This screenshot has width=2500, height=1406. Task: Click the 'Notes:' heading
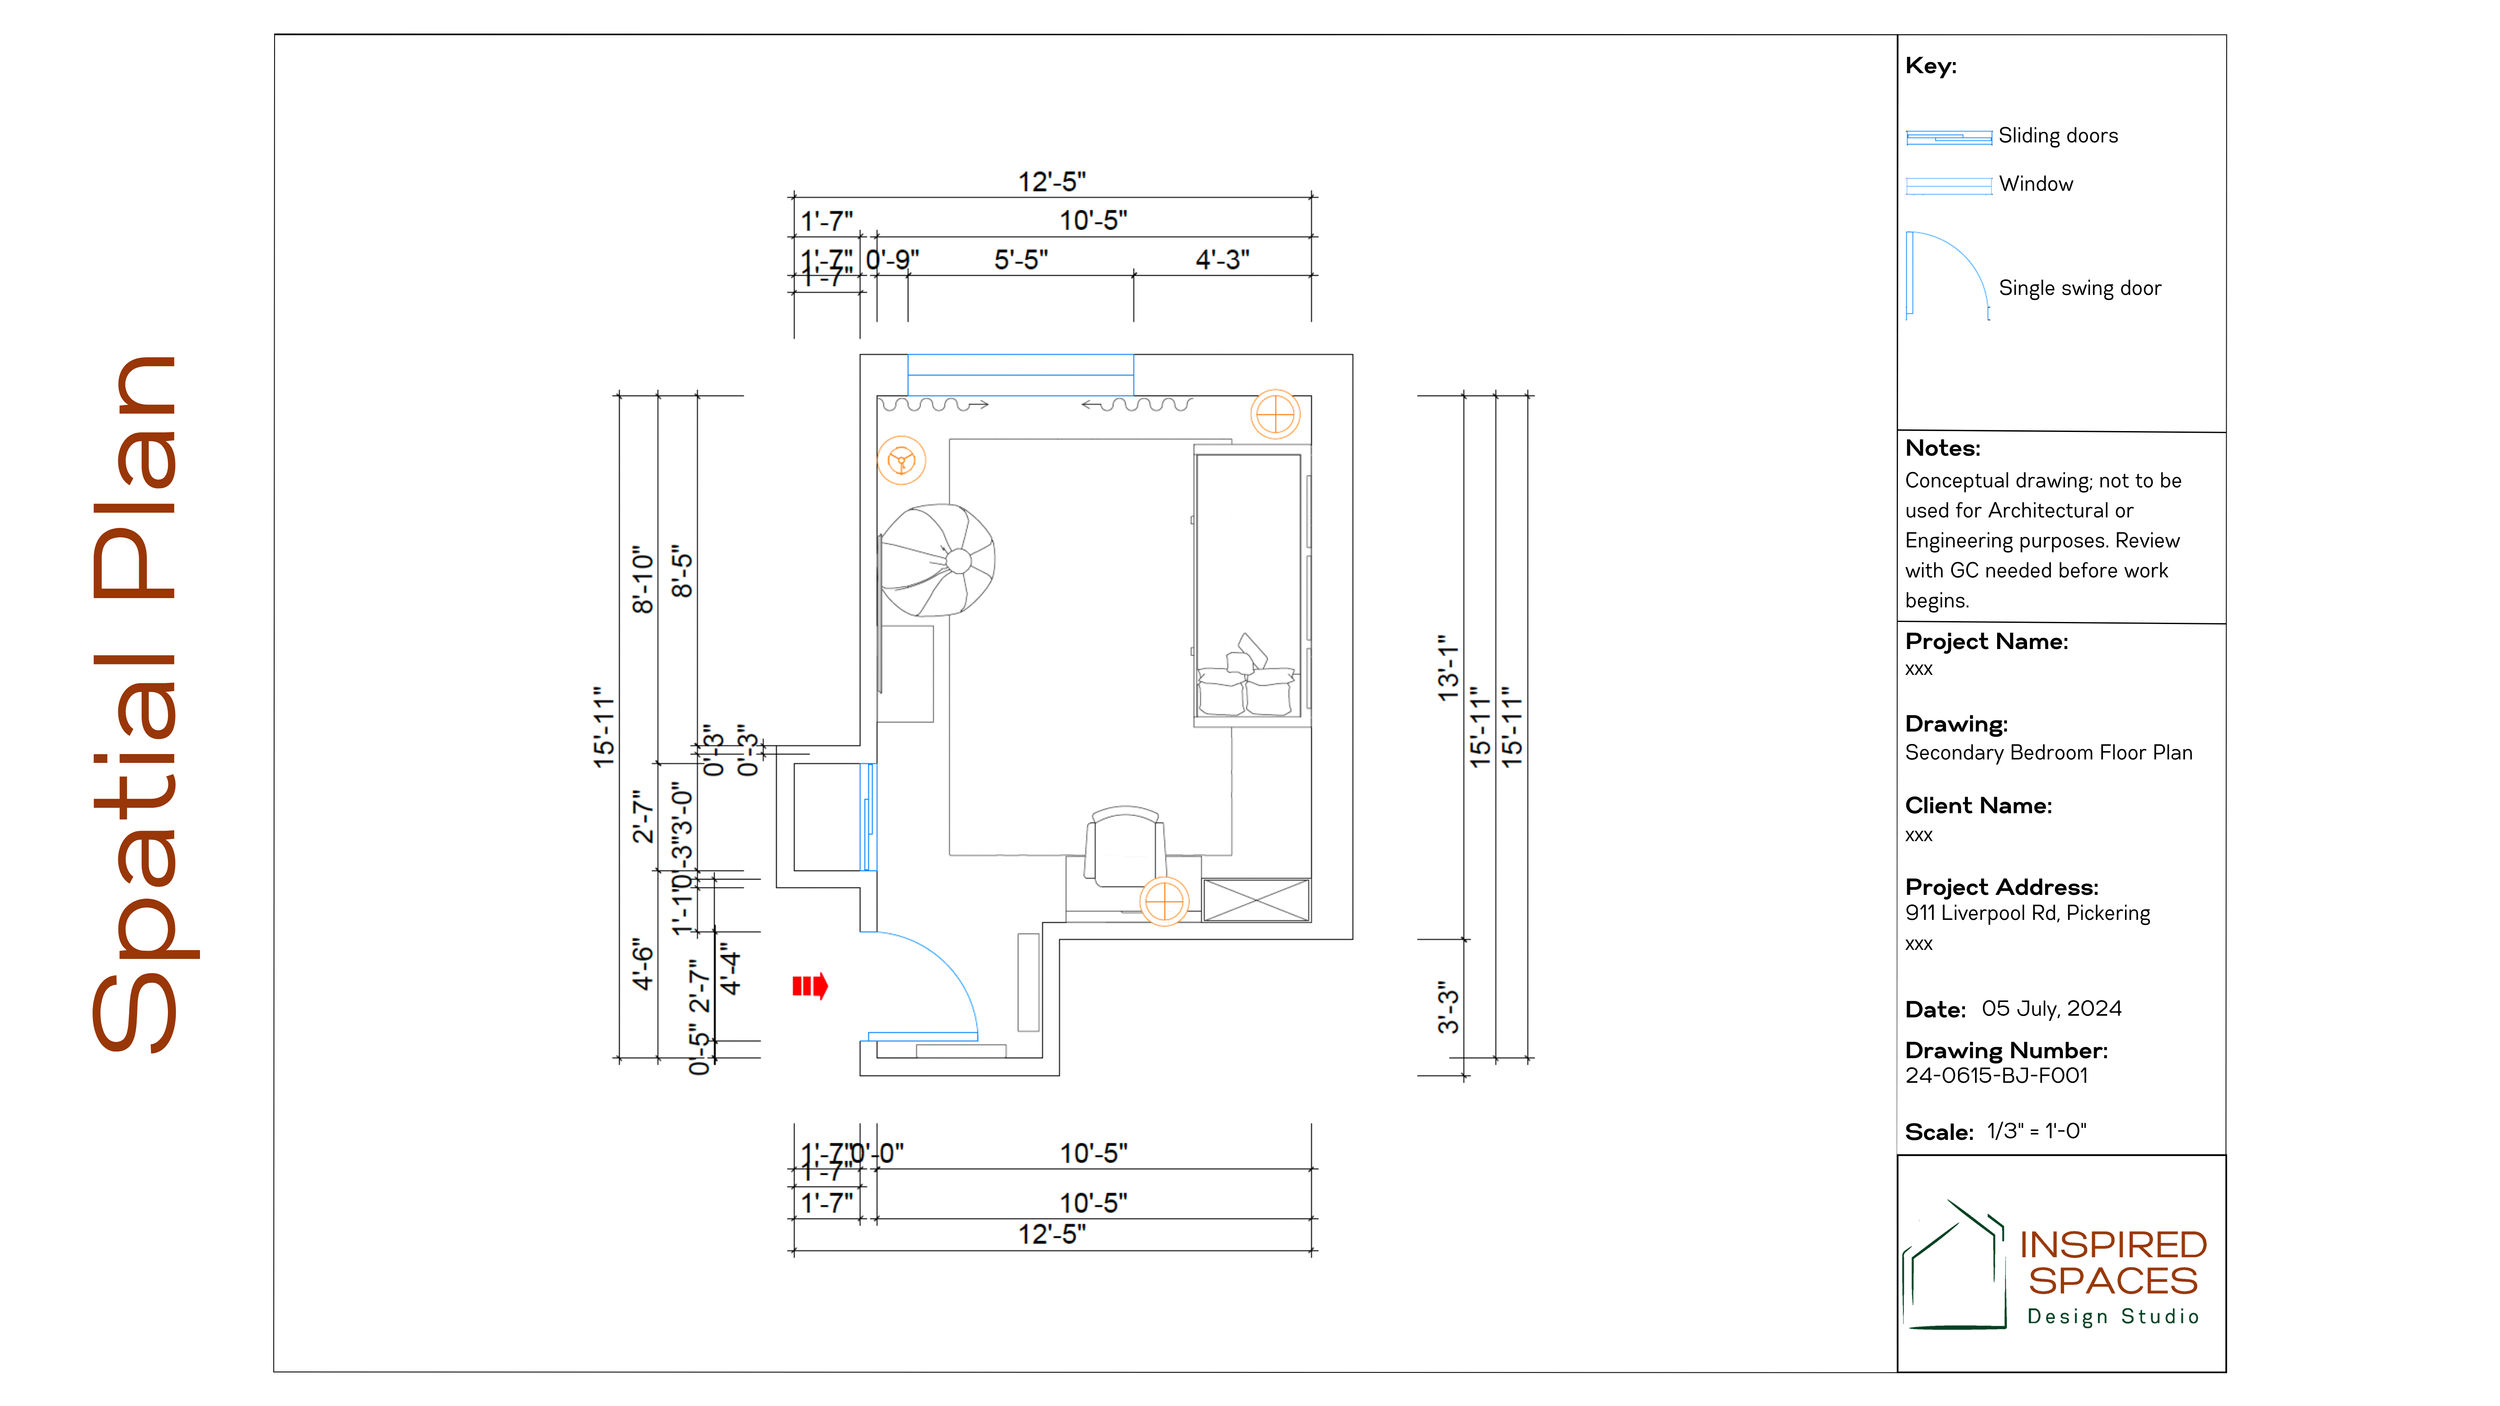(1942, 448)
